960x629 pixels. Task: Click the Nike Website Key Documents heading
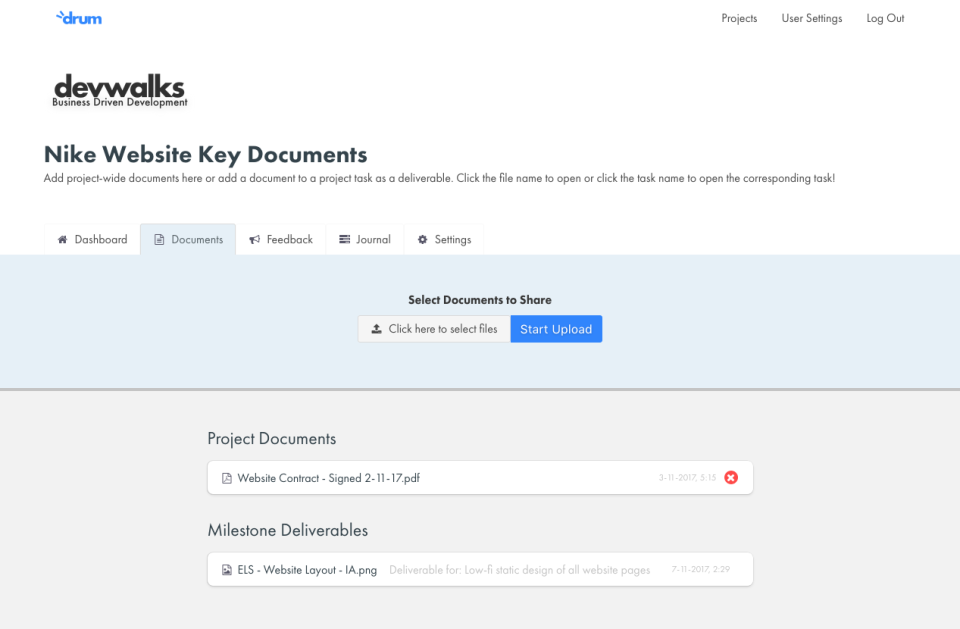click(x=205, y=154)
